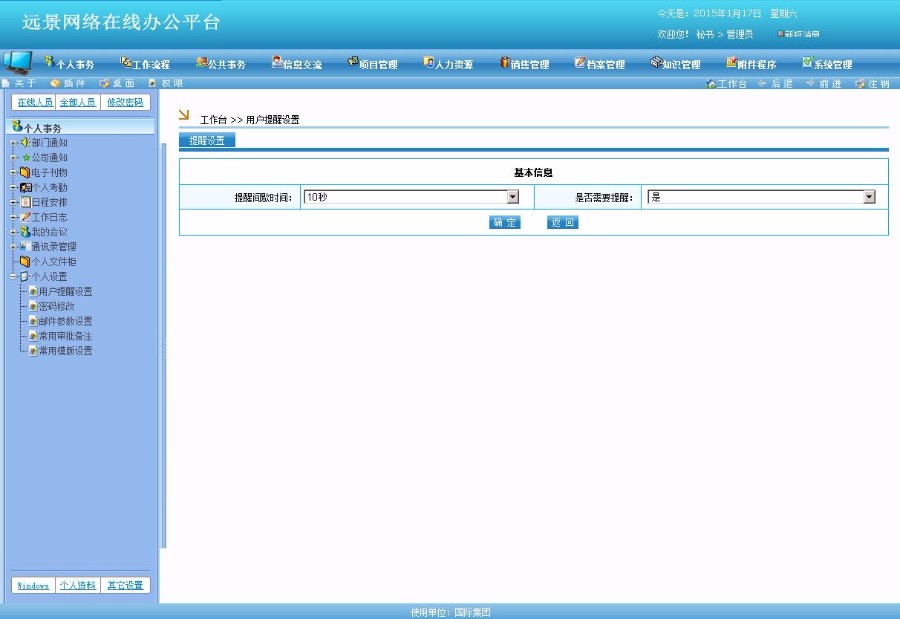Select 常用审批备注 in the tree

65,336
